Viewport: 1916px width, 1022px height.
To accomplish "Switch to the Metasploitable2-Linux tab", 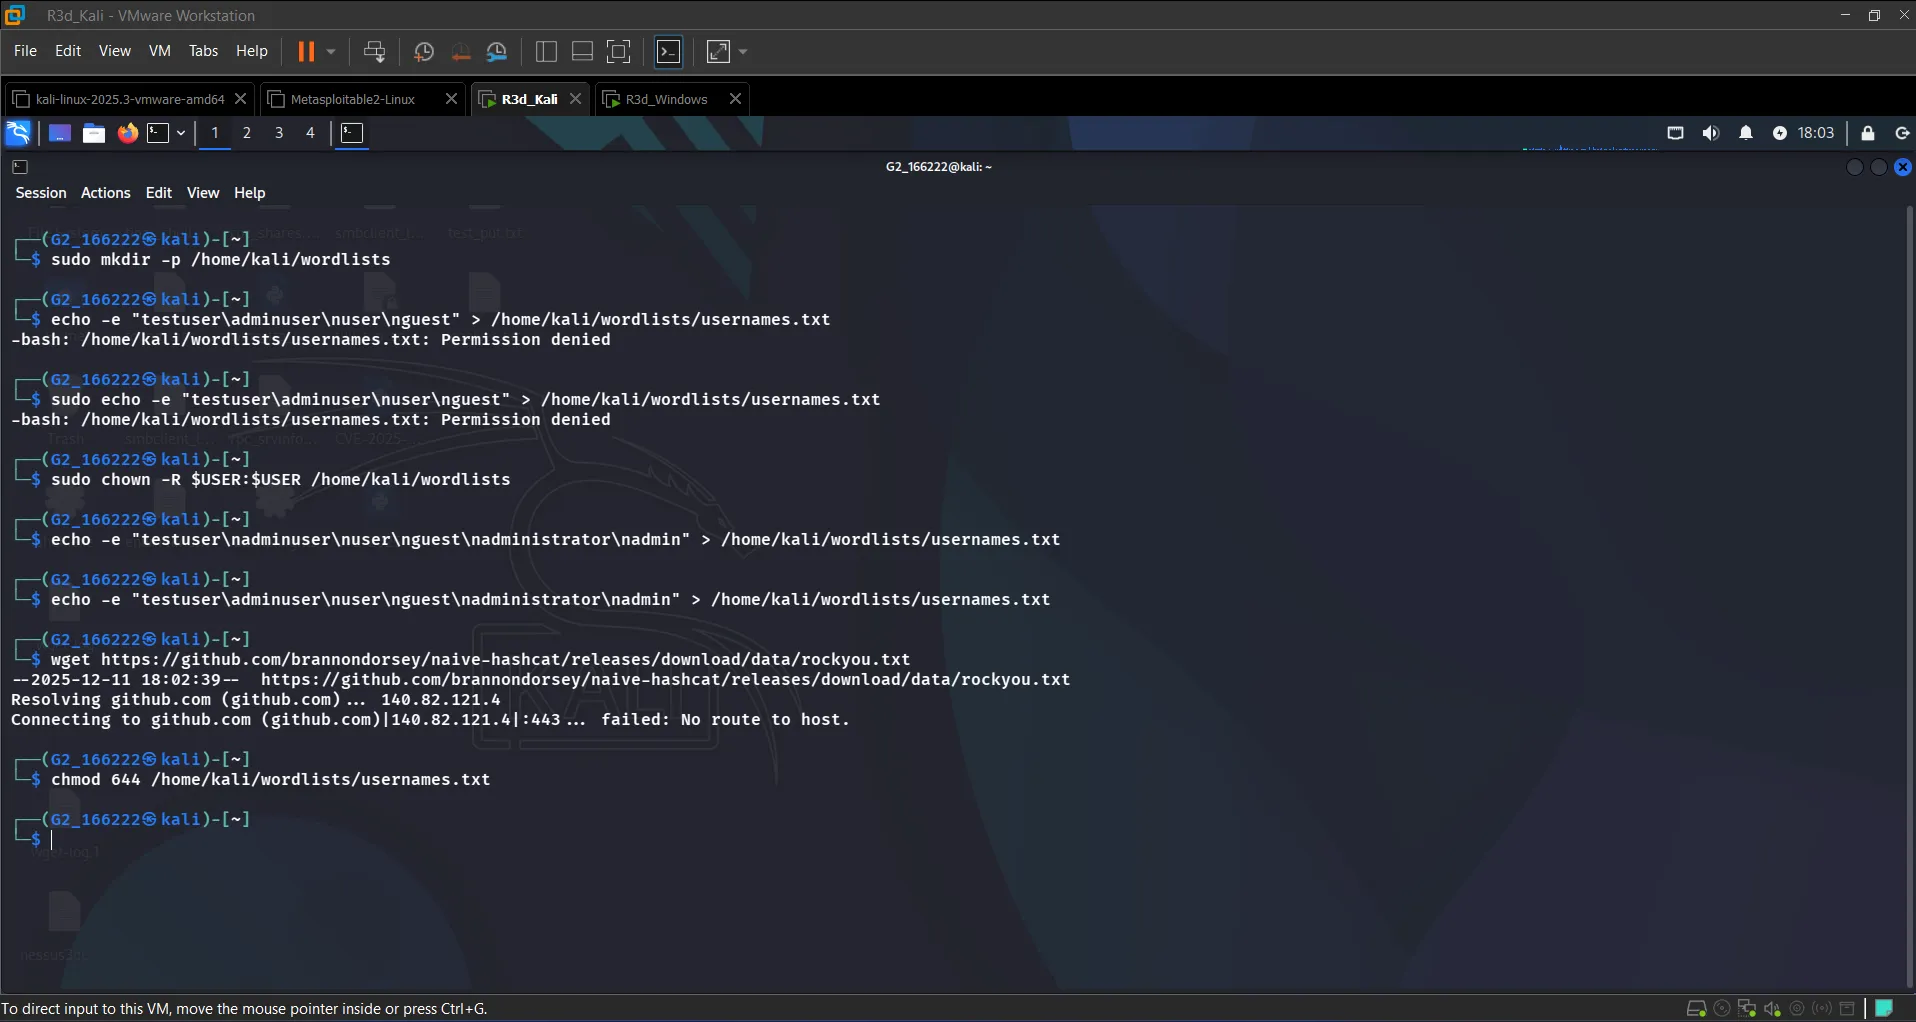I will 352,99.
